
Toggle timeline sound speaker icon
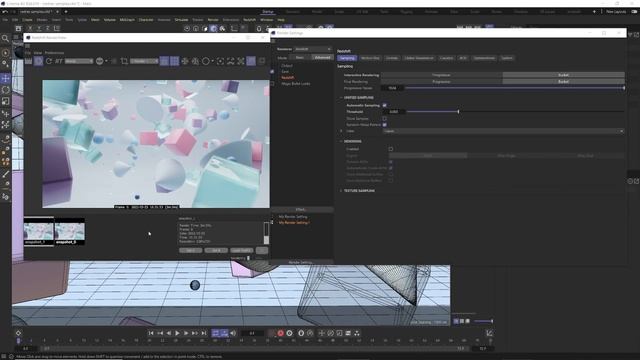[x=233, y=333]
